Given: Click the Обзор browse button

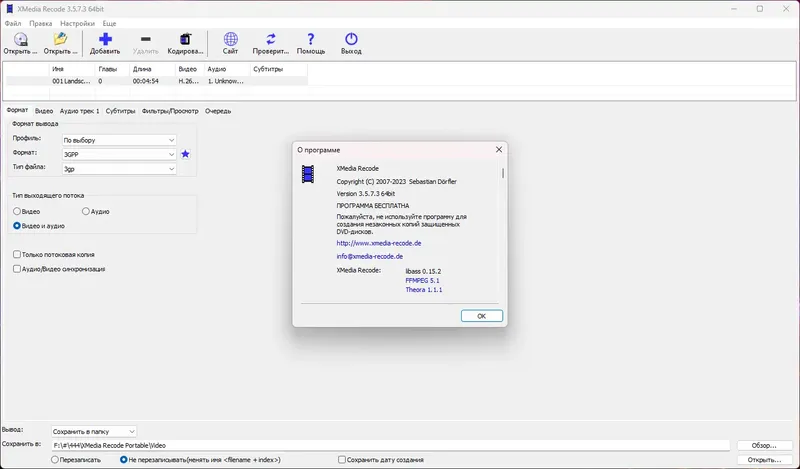Looking at the screenshot, I should [764, 446].
